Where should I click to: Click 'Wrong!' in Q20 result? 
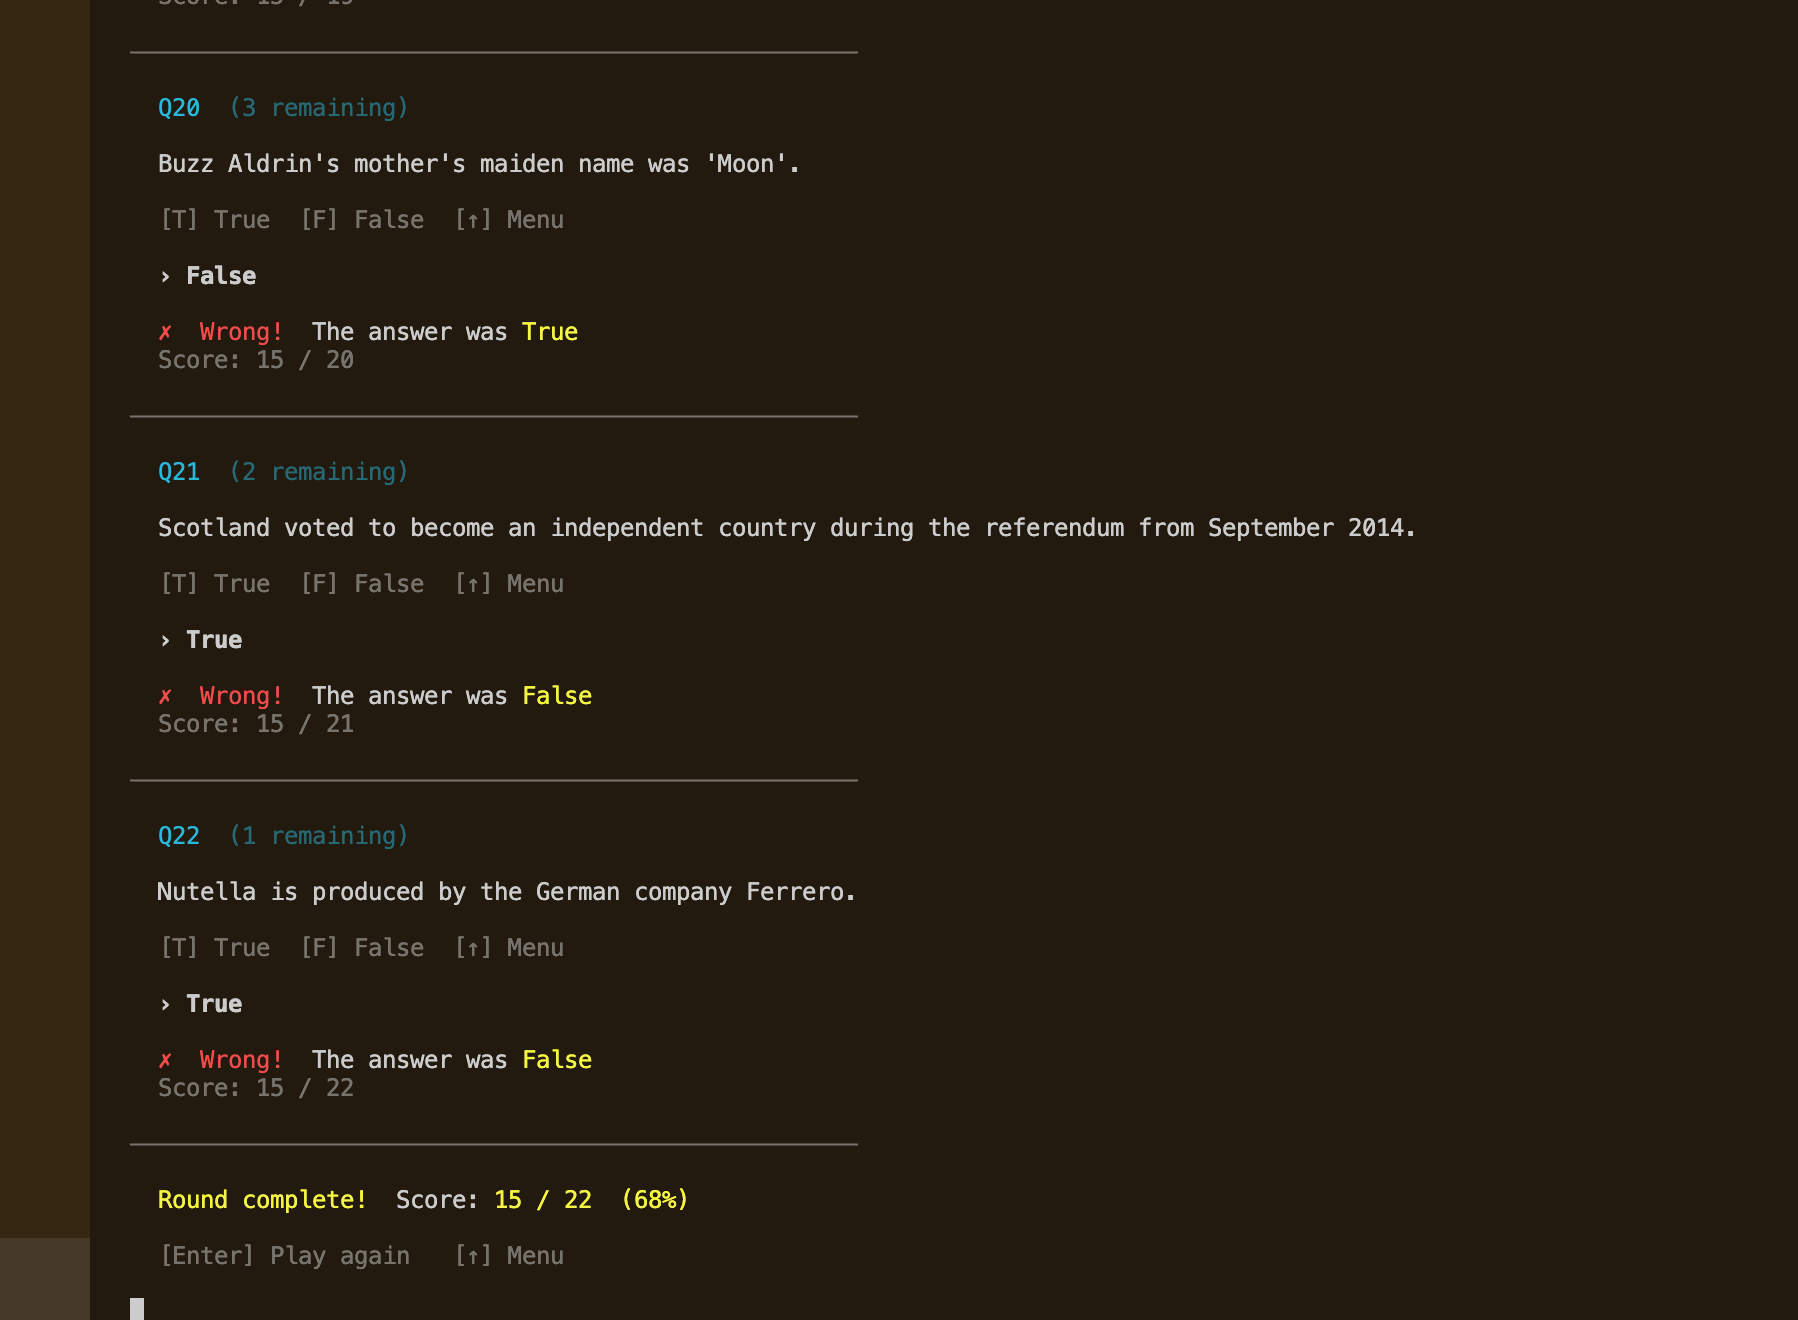pos(241,332)
